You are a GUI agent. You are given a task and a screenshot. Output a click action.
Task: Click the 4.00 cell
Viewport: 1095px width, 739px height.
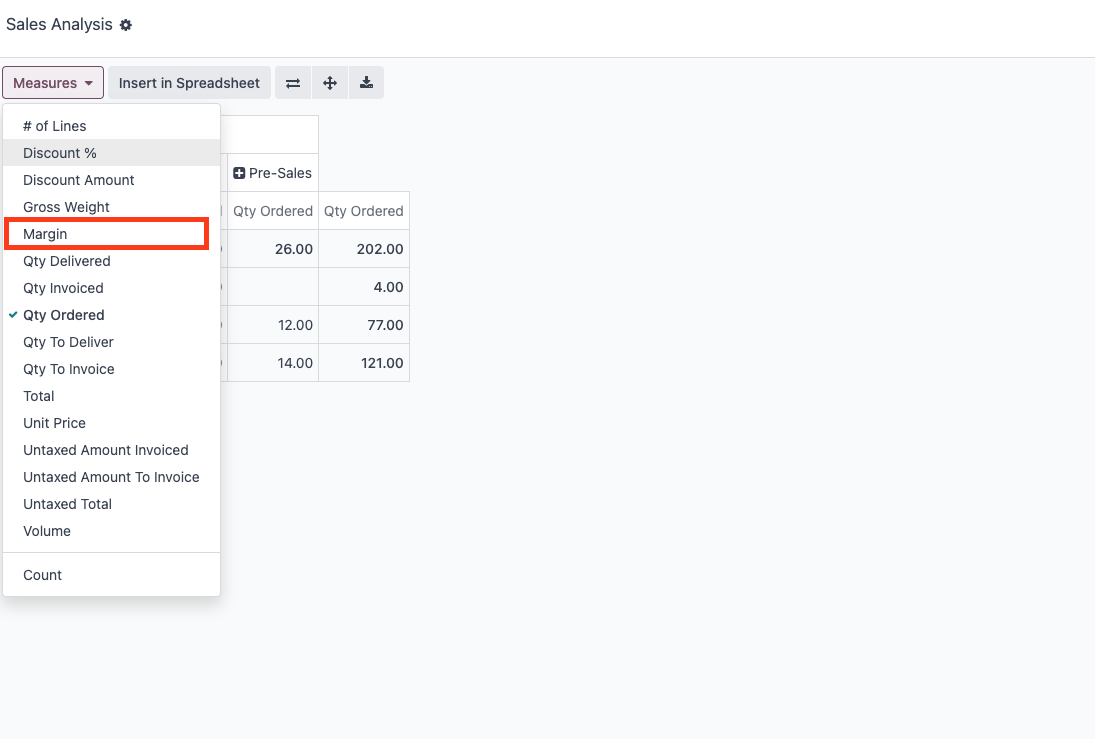click(364, 287)
